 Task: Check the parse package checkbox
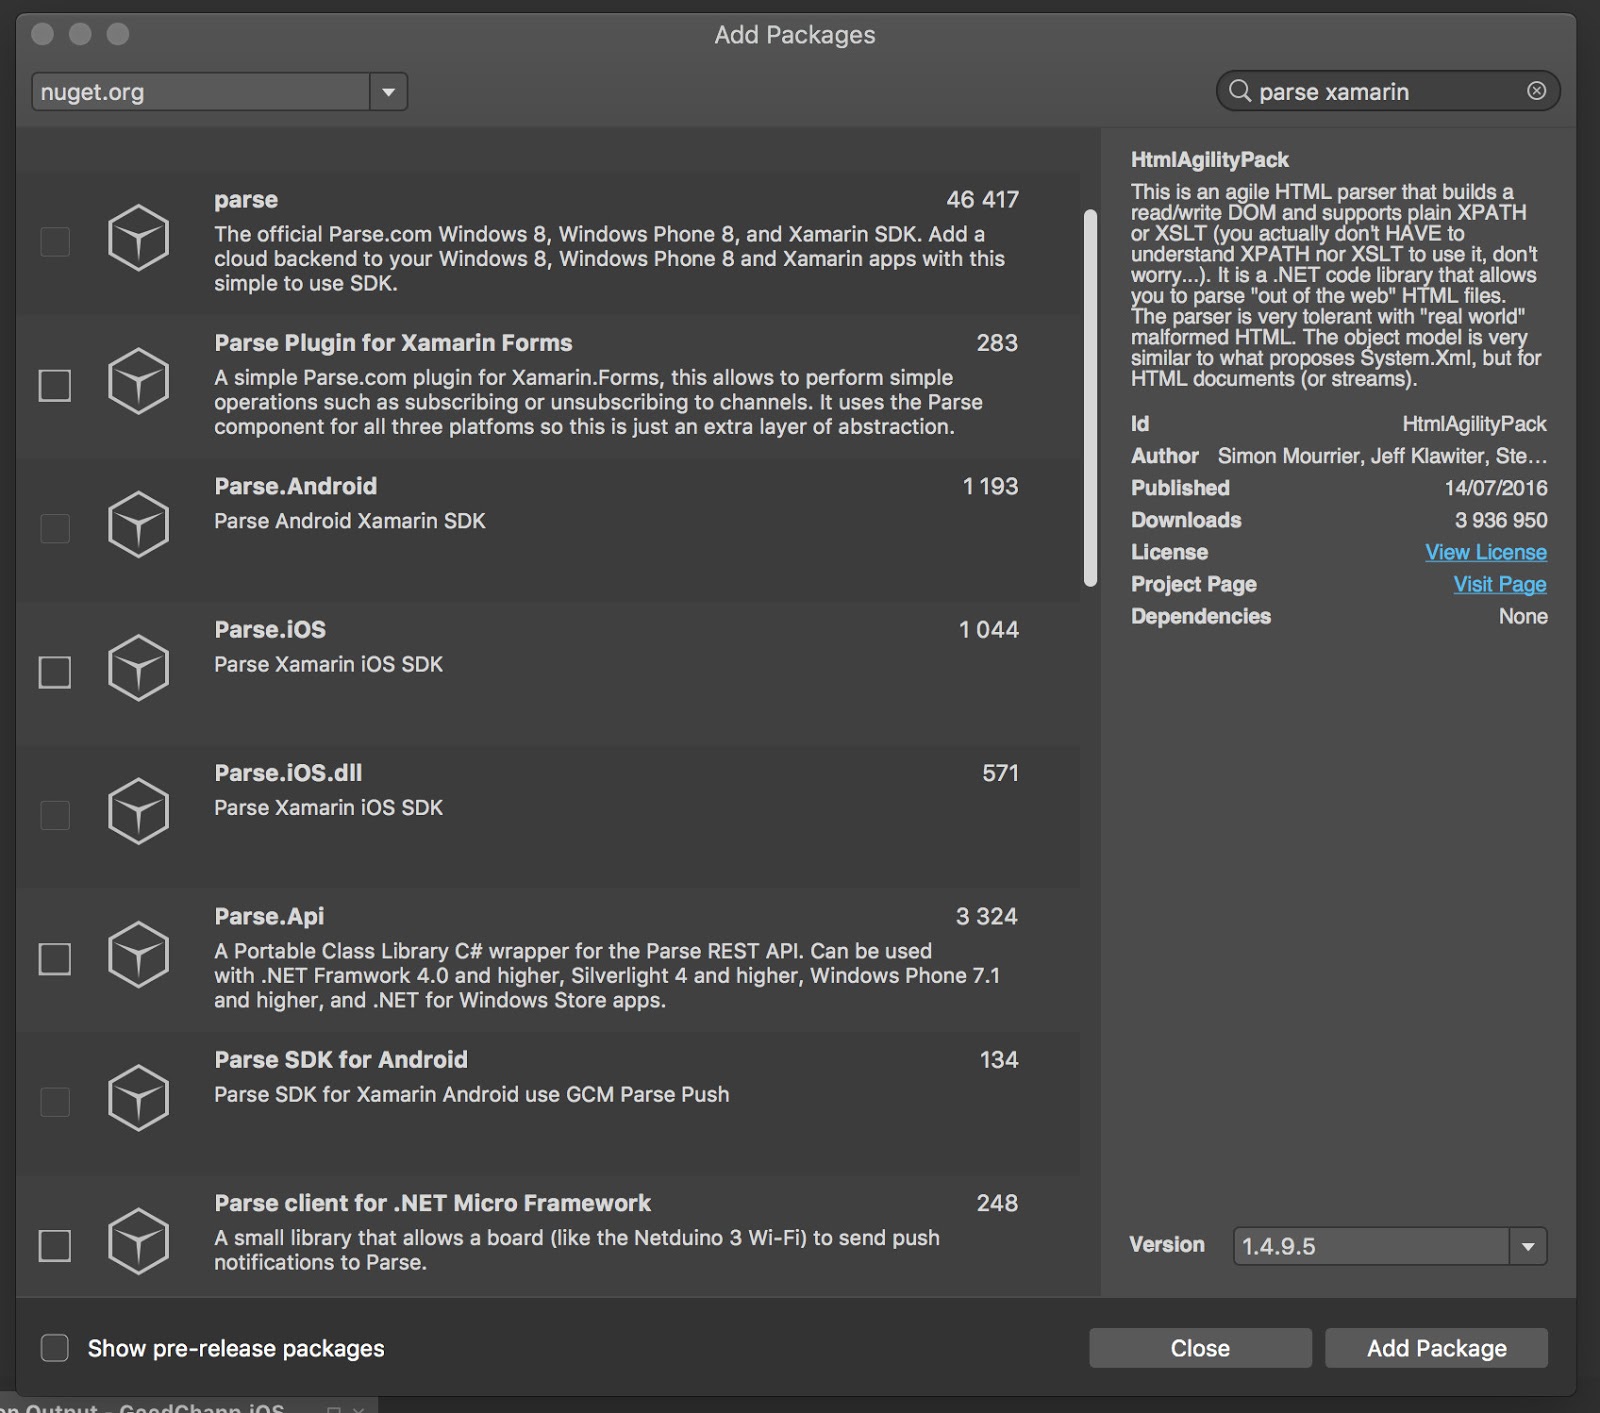coord(55,242)
